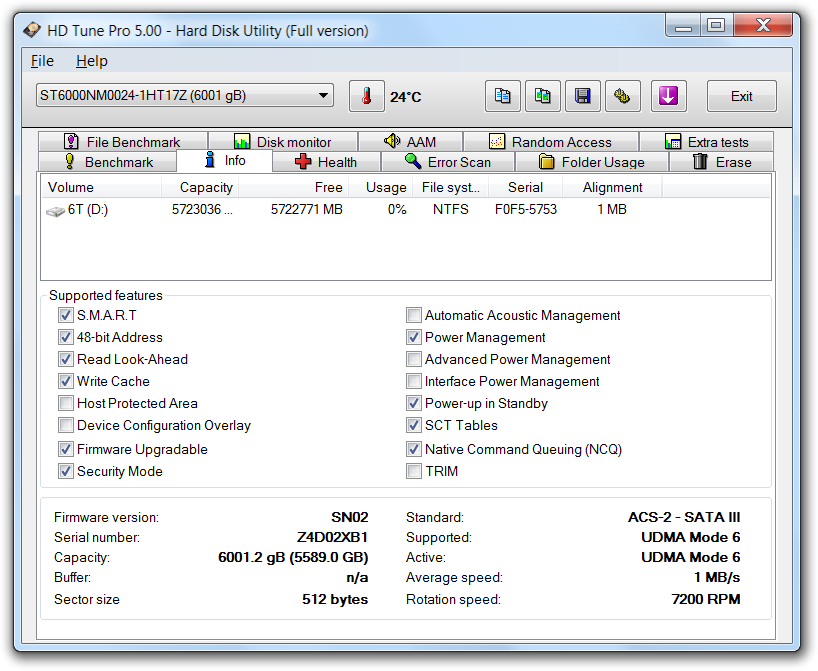Click the purple down-arrow icon
The height and width of the screenshot is (671, 818).
click(x=668, y=97)
